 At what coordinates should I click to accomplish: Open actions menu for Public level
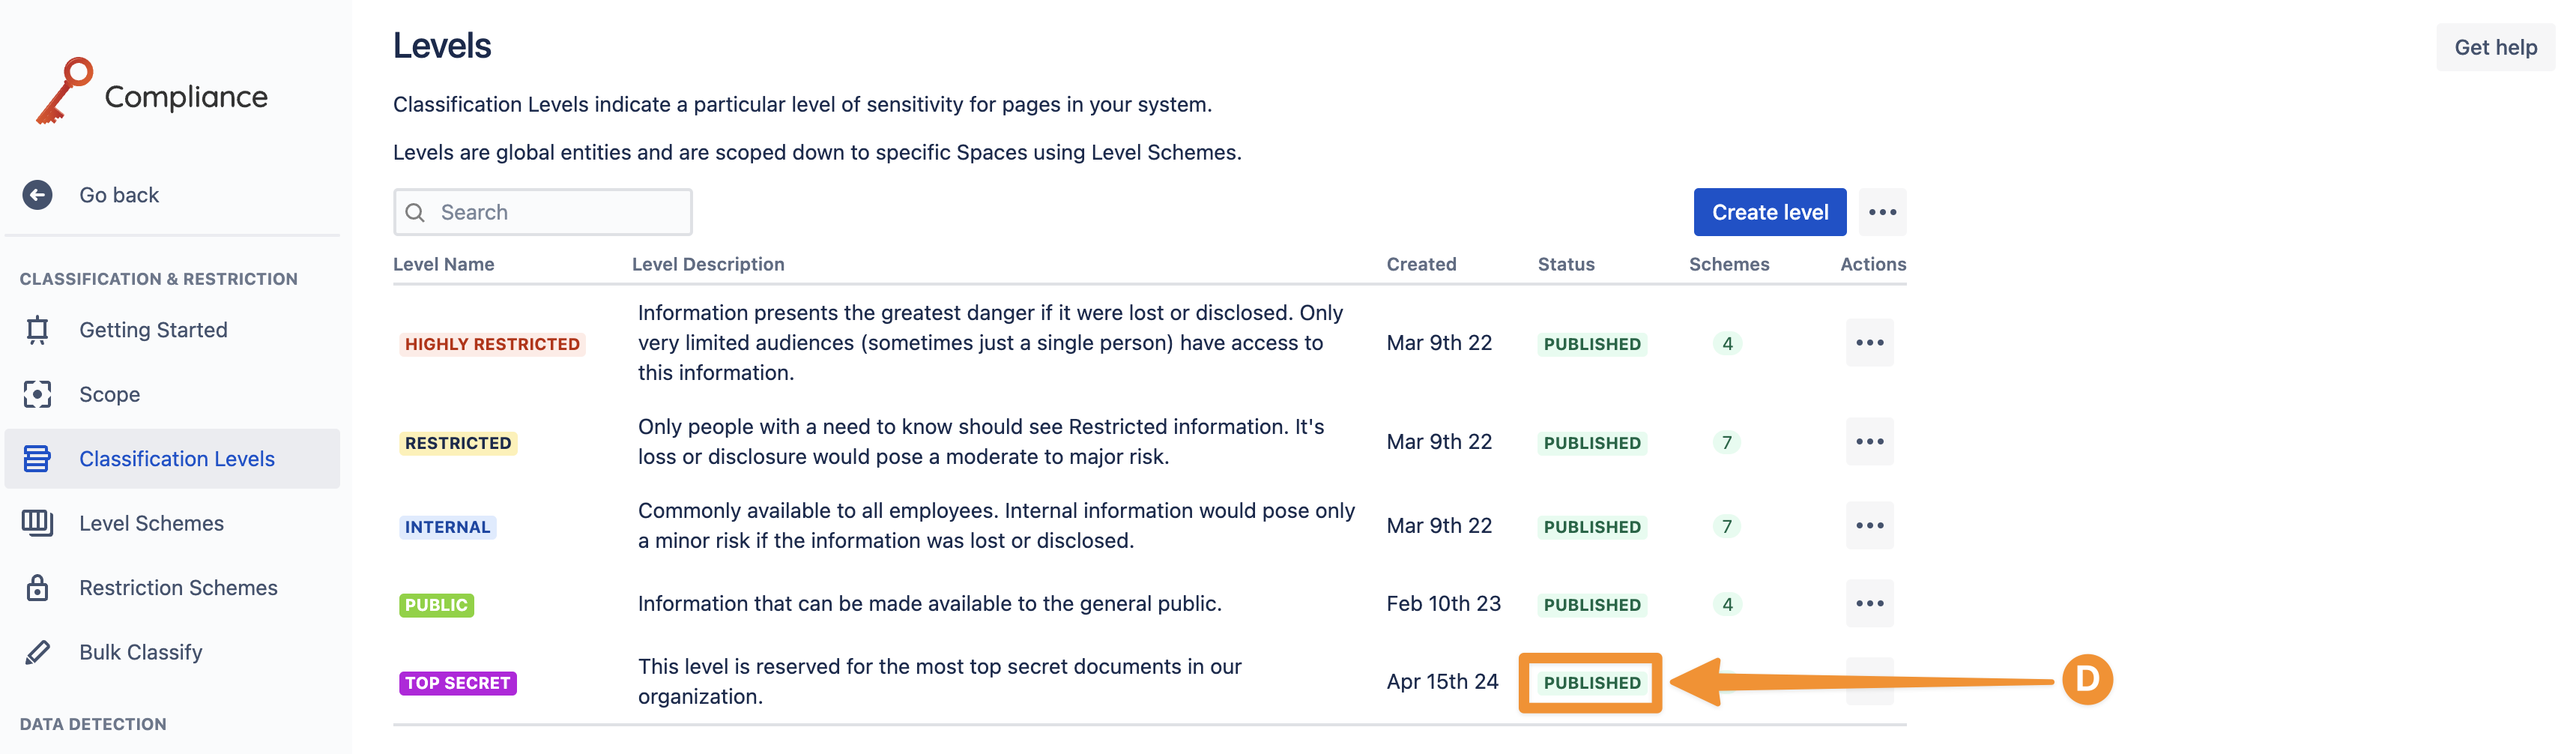[1868, 604]
